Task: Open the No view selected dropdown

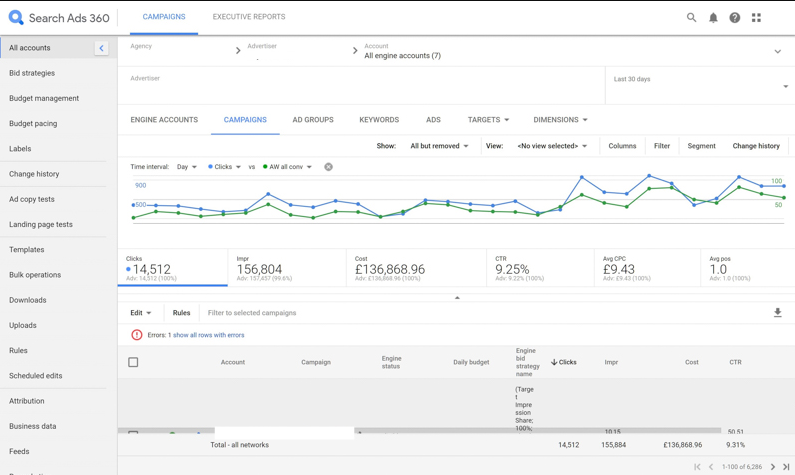Action: click(552, 146)
